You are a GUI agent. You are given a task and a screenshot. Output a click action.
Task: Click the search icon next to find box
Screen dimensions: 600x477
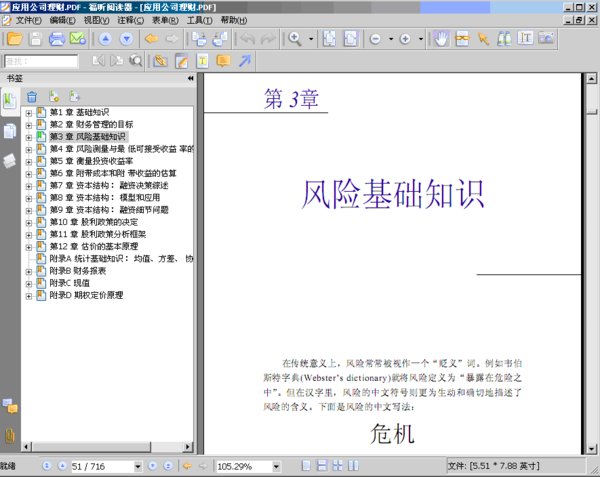135,61
